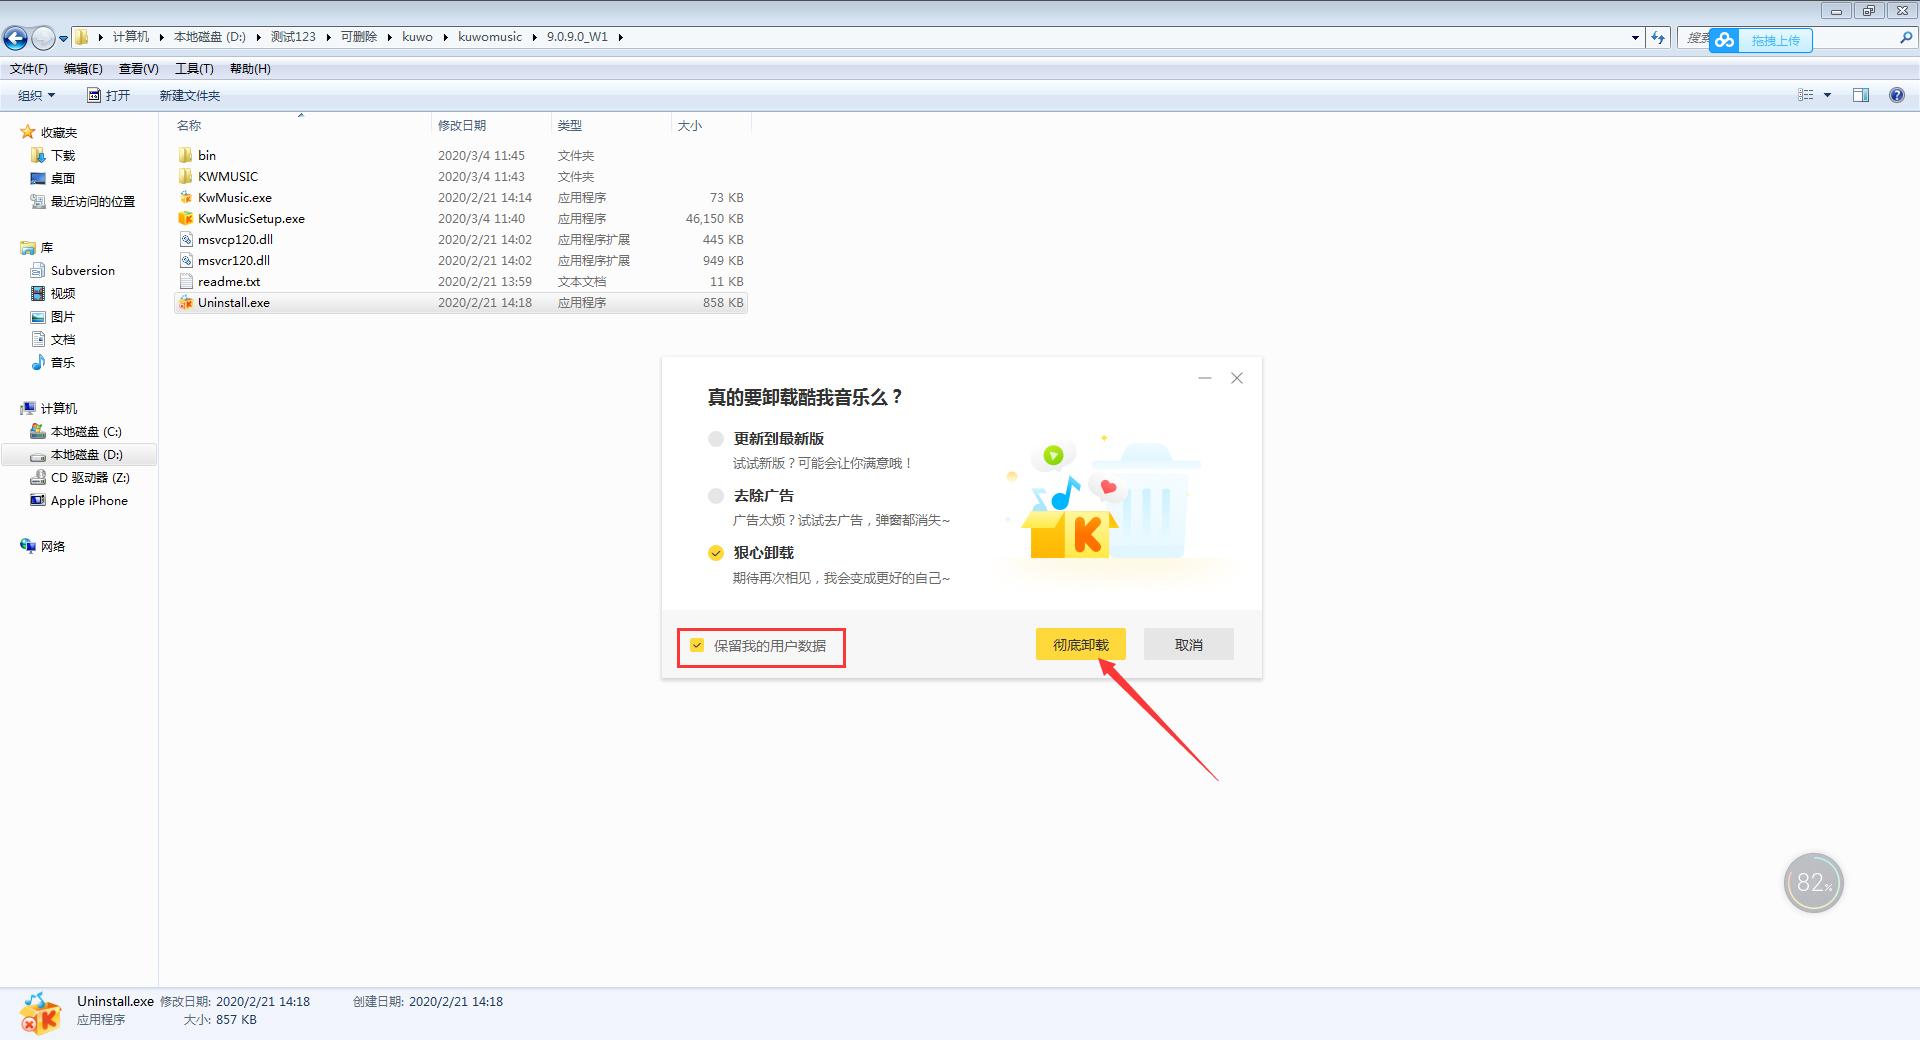
Task: Select the Uninstall.exe file
Action: click(461, 302)
